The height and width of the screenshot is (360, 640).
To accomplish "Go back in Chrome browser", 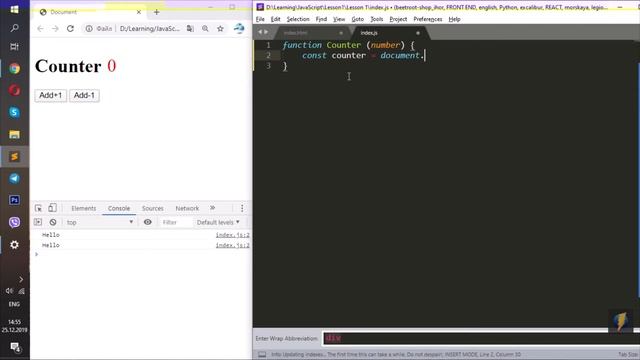I will coord(40,29).
